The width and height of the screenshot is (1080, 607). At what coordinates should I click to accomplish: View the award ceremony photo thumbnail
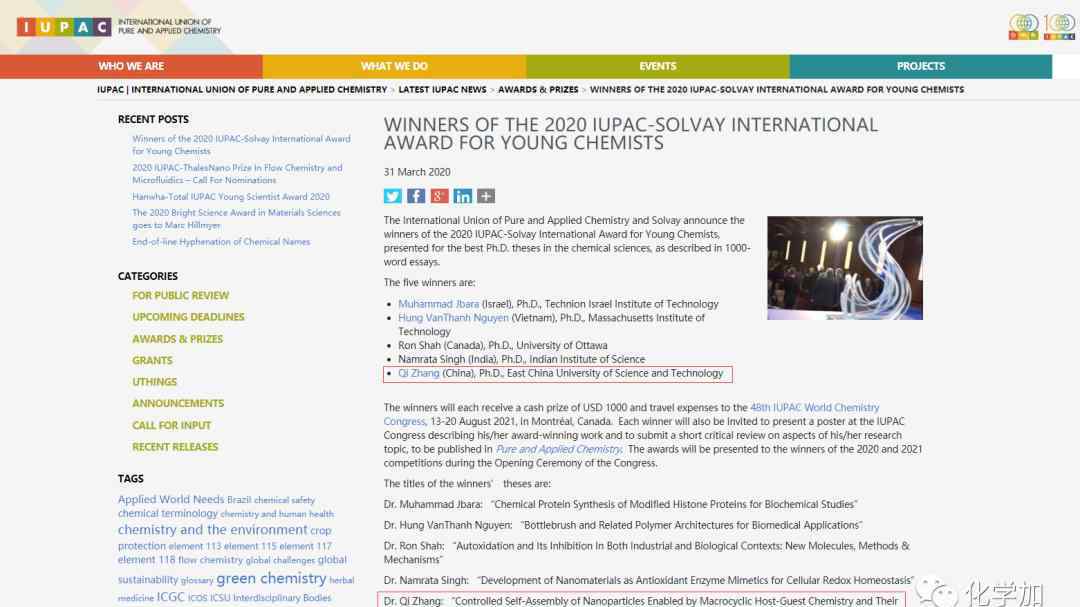845,268
